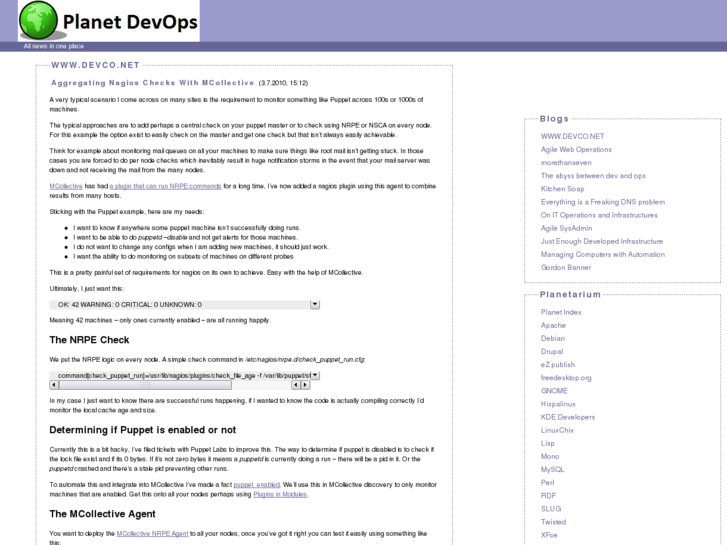Open the Gordon Banner blog link
727x545 pixels.
point(566,268)
